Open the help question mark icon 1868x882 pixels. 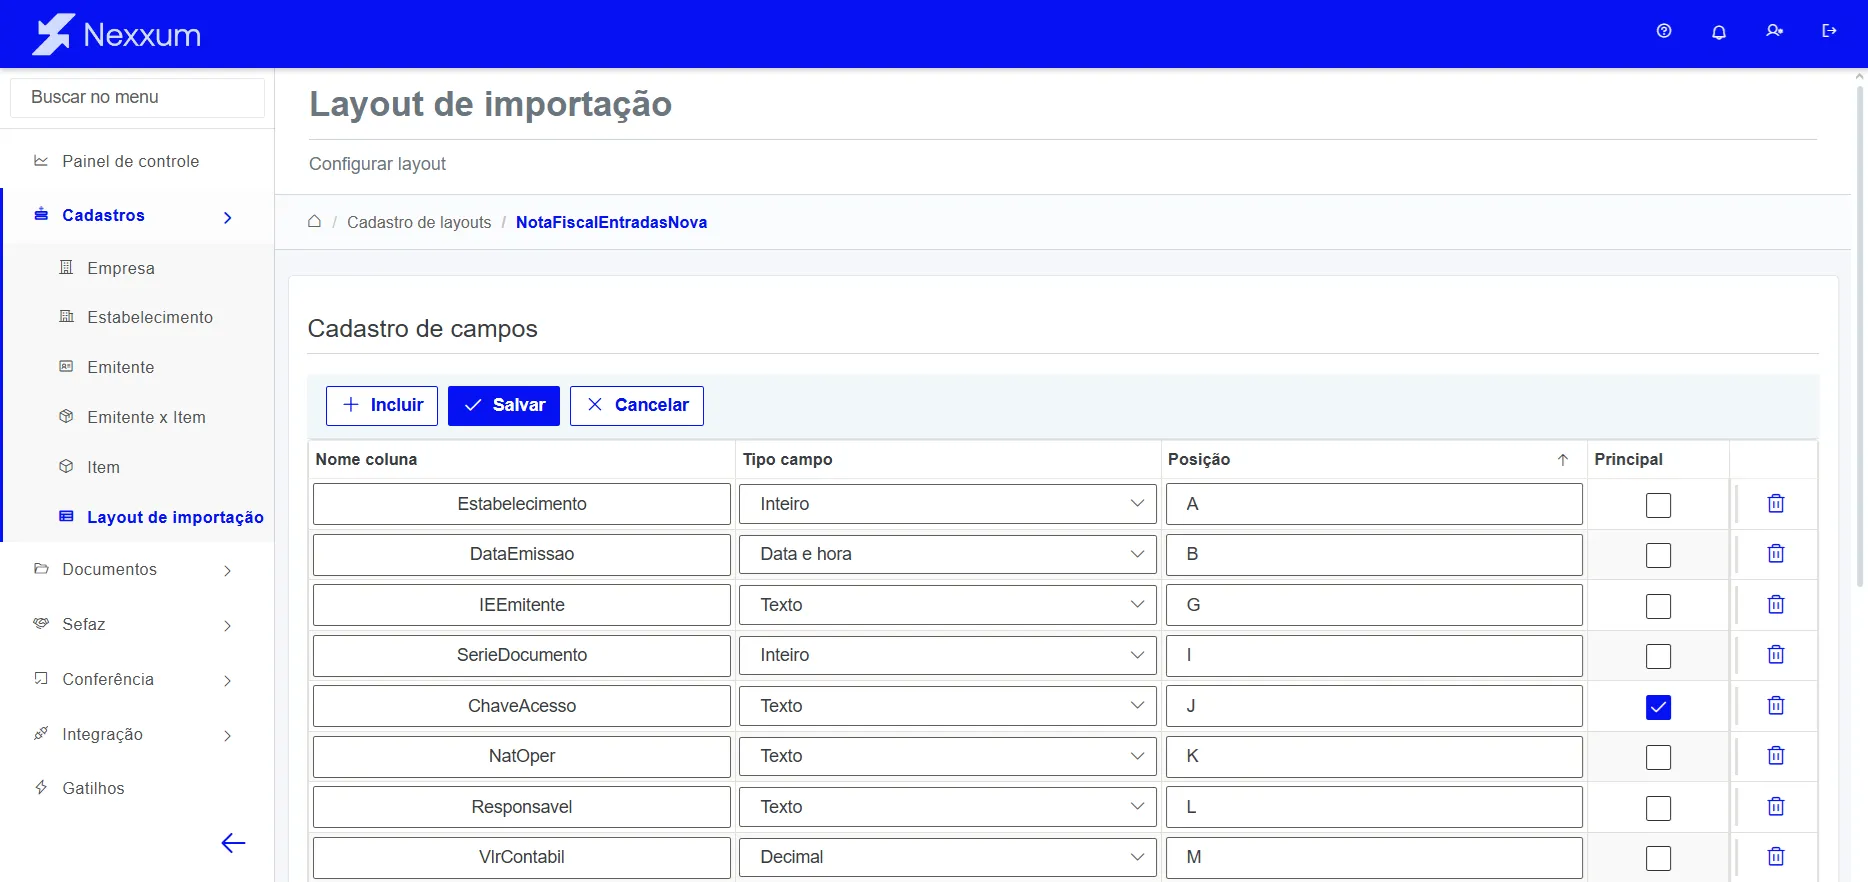[1664, 31]
